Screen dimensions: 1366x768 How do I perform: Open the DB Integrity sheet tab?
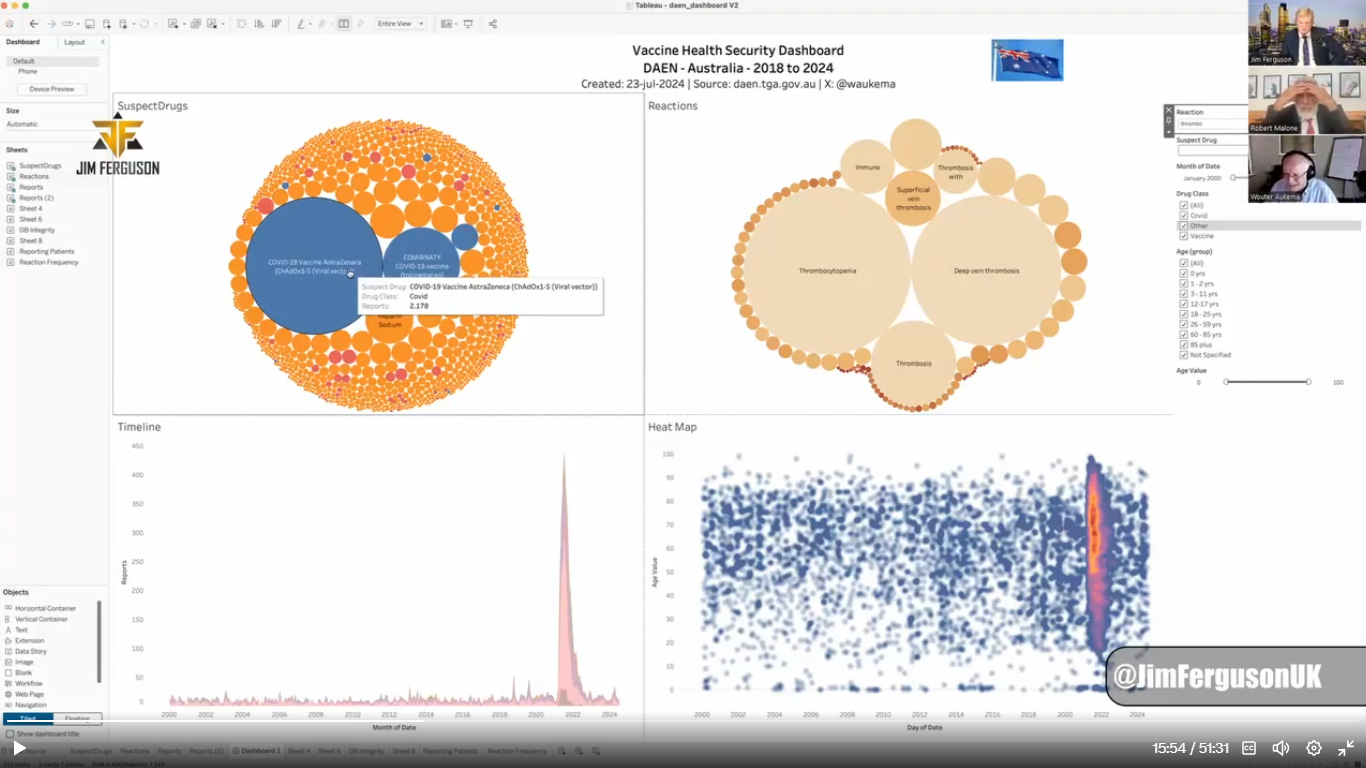click(366, 751)
